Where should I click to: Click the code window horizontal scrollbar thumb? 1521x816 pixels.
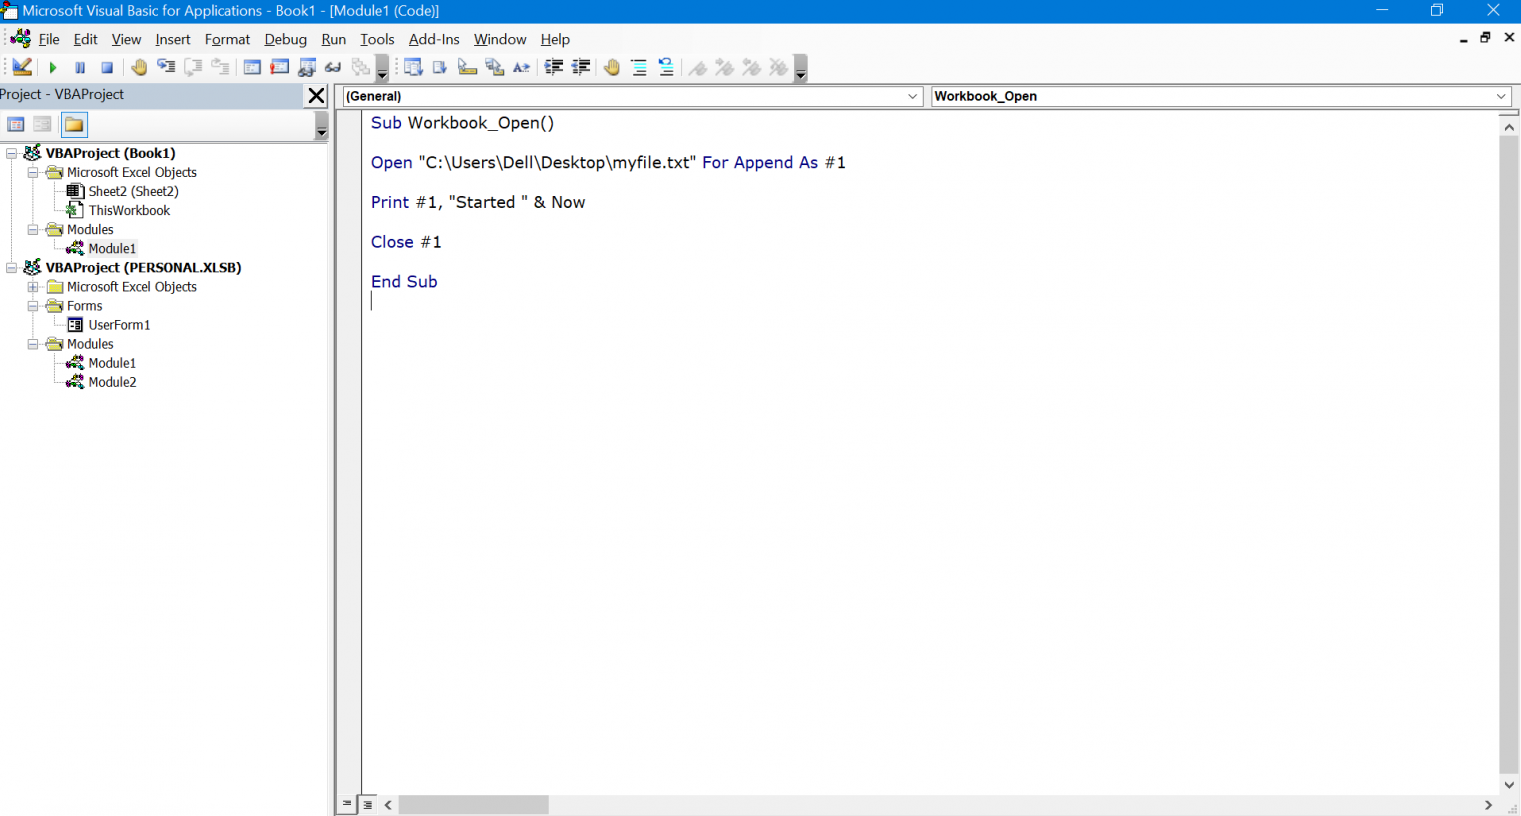pyautogui.click(x=474, y=805)
